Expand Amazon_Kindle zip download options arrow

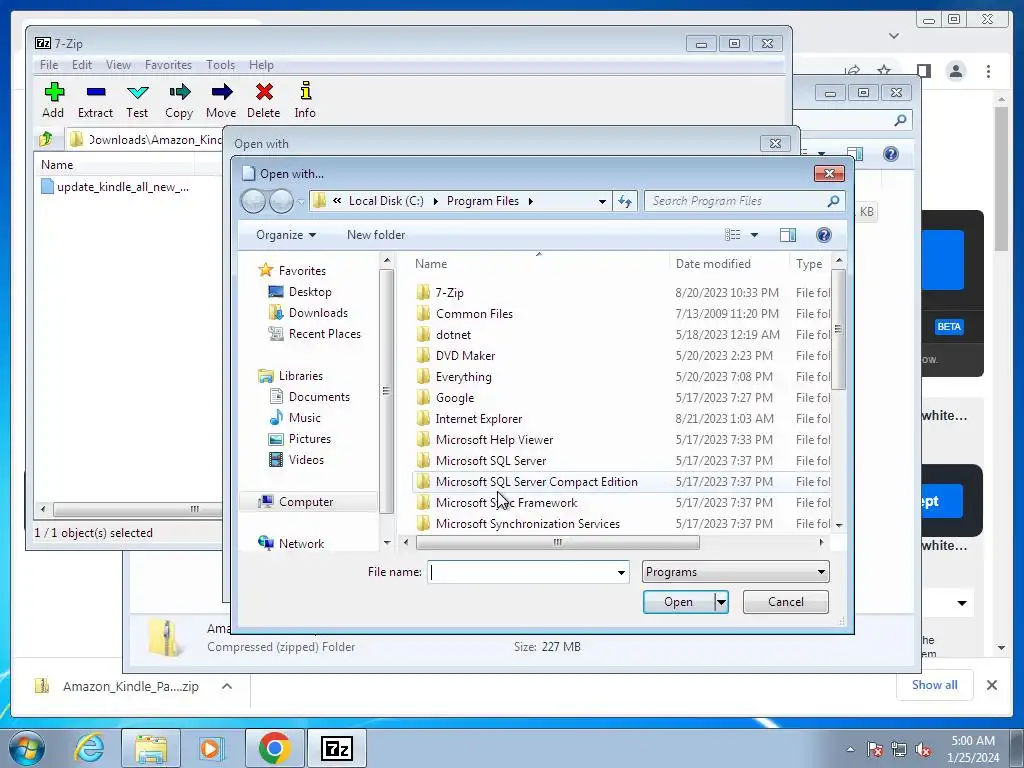[x=227, y=686]
